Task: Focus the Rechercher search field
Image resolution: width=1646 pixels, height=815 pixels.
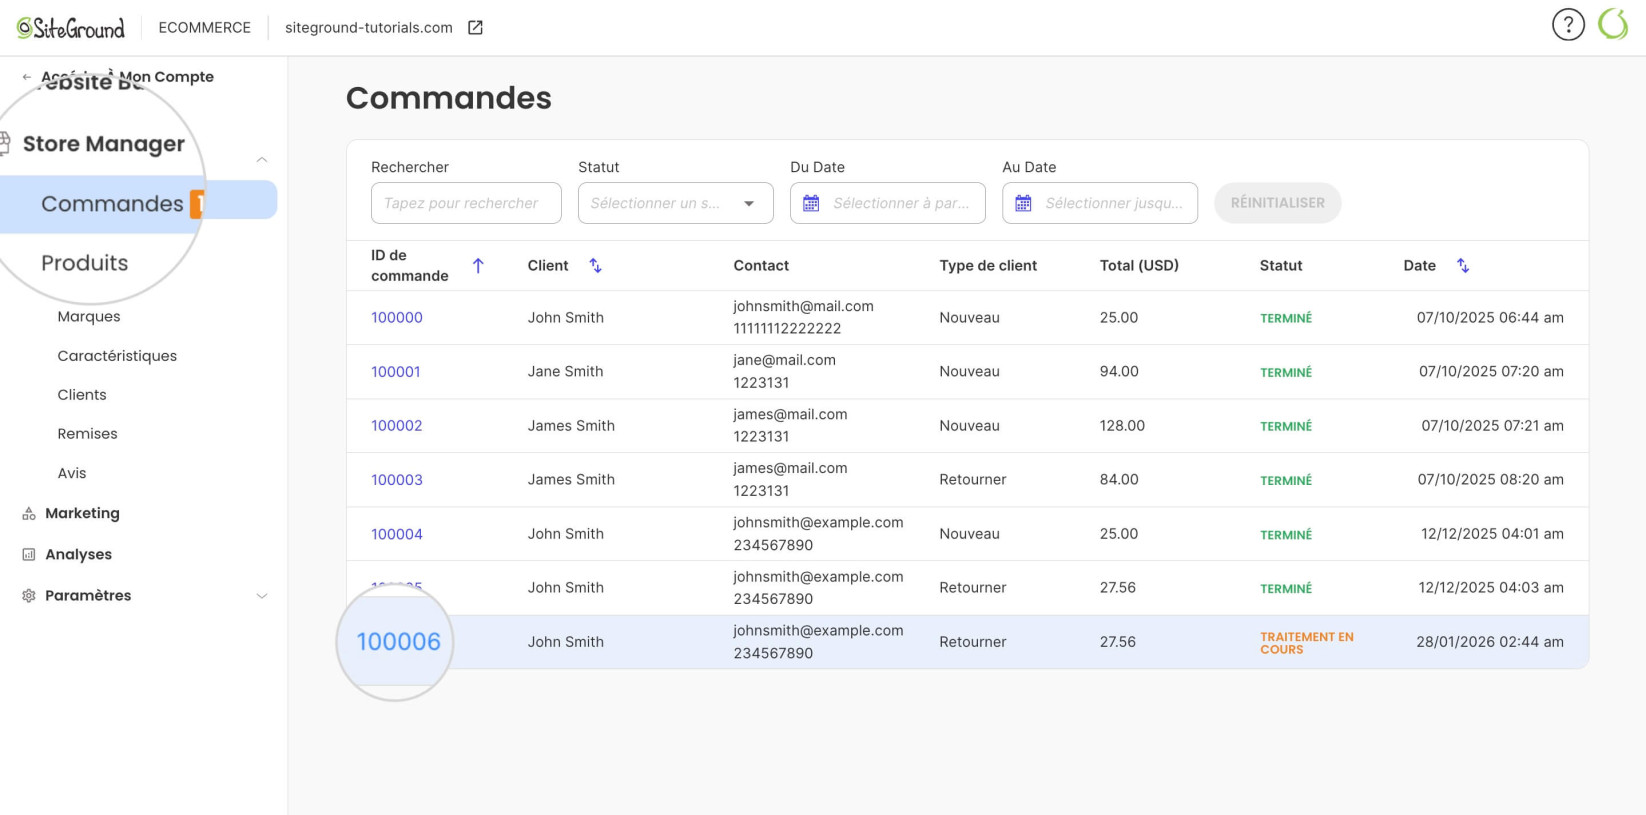Action: tap(465, 203)
